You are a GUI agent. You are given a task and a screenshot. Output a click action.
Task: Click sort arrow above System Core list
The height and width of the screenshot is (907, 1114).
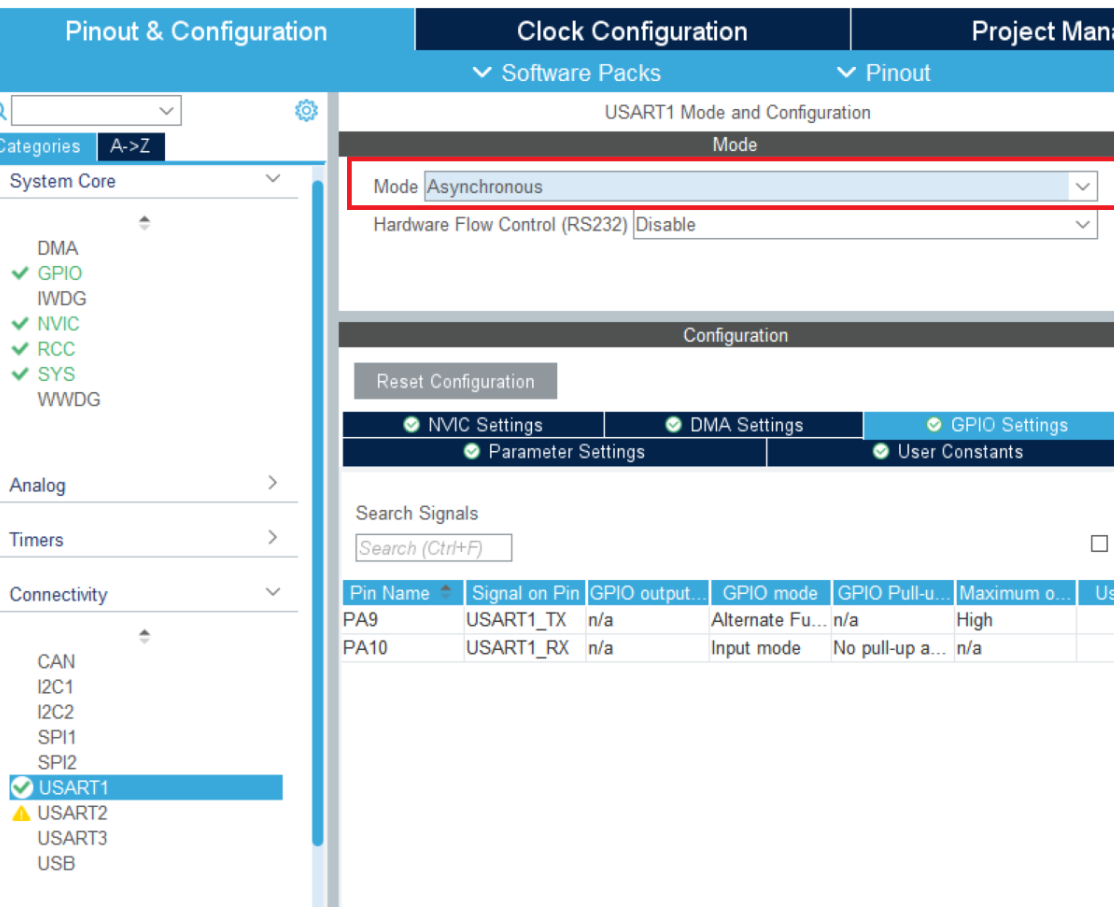point(144,223)
